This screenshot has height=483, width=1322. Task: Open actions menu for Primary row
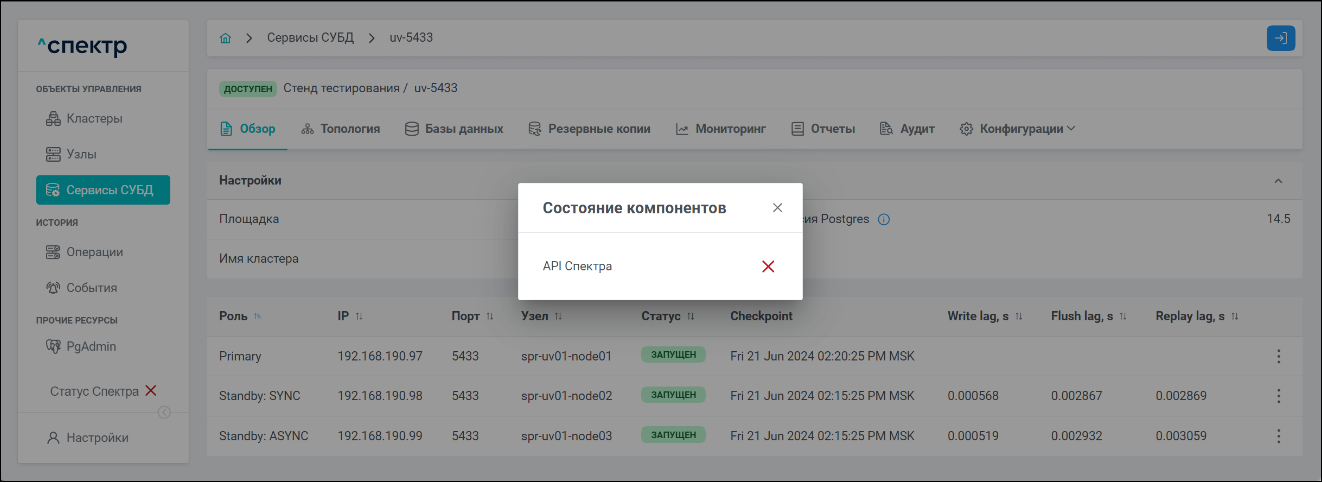1278,356
